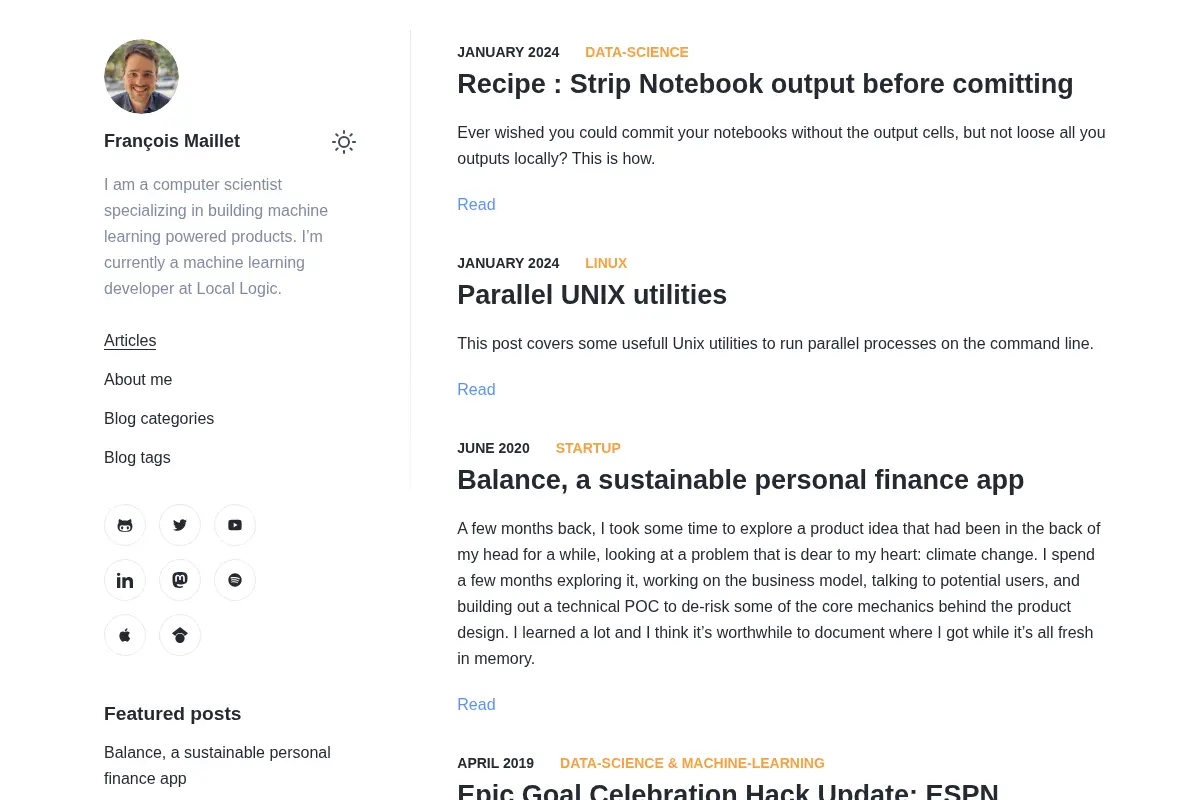This screenshot has width=1200, height=800.
Task: Click François Maillet's profile photo
Action: pyautogui.click(x=141, y=76)
